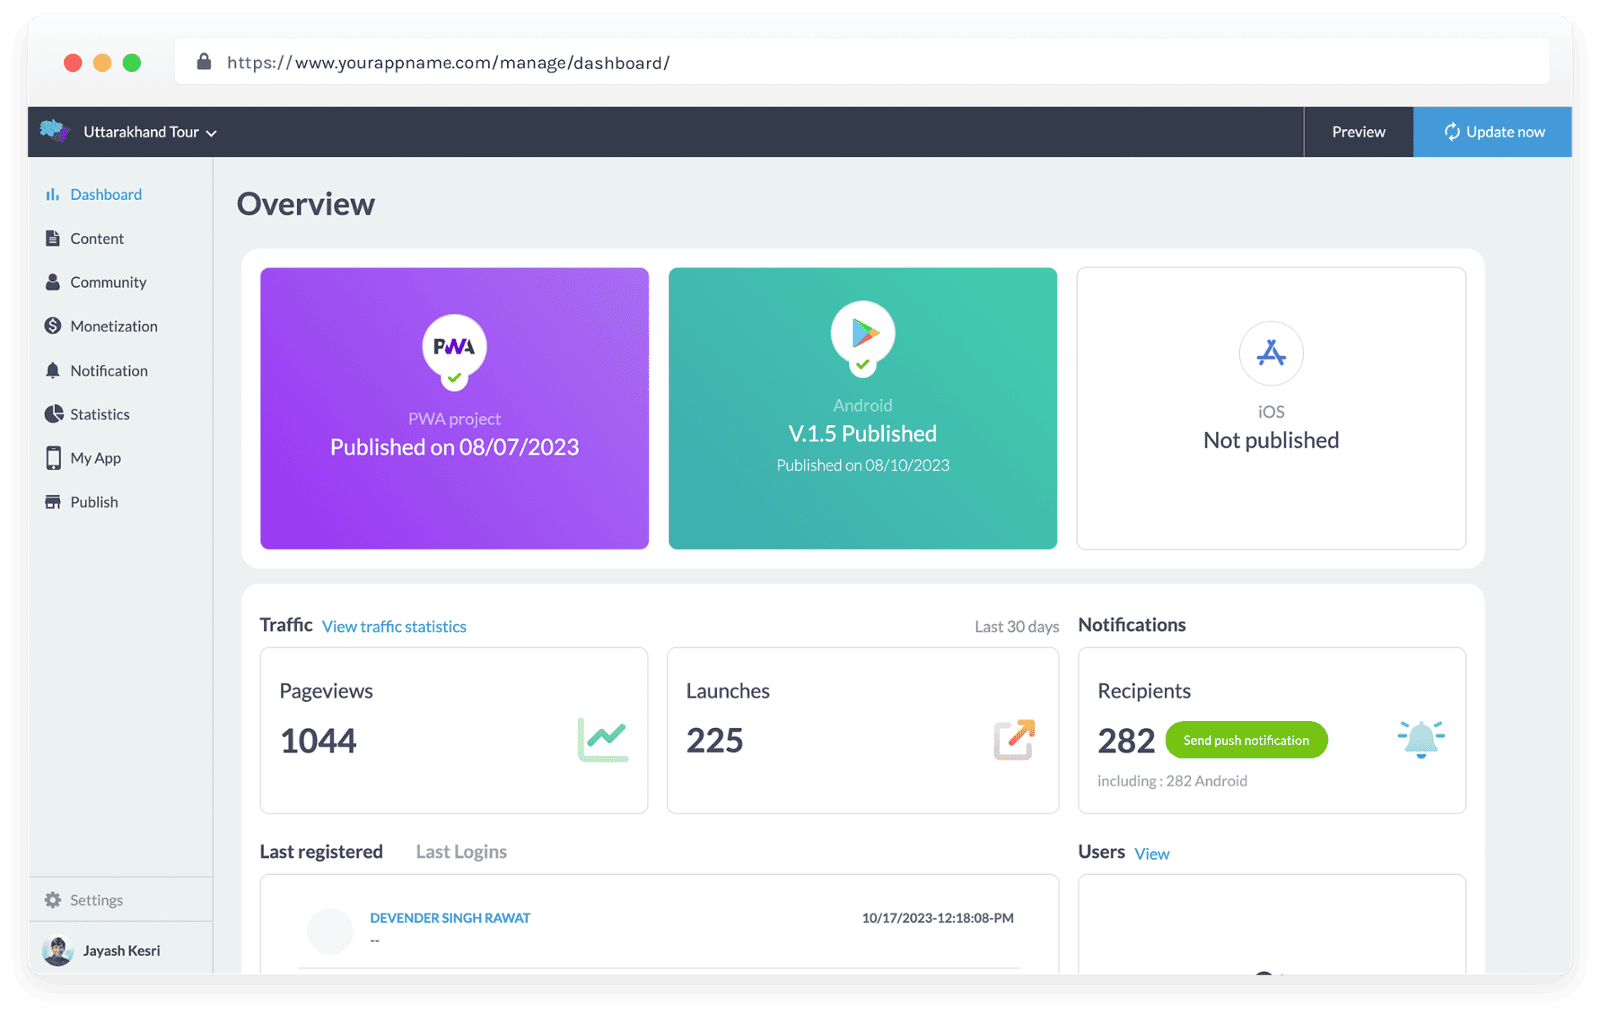Open the Content menu item
The width and height of the screenshot is (1600, 1014).
click(97, 239)
